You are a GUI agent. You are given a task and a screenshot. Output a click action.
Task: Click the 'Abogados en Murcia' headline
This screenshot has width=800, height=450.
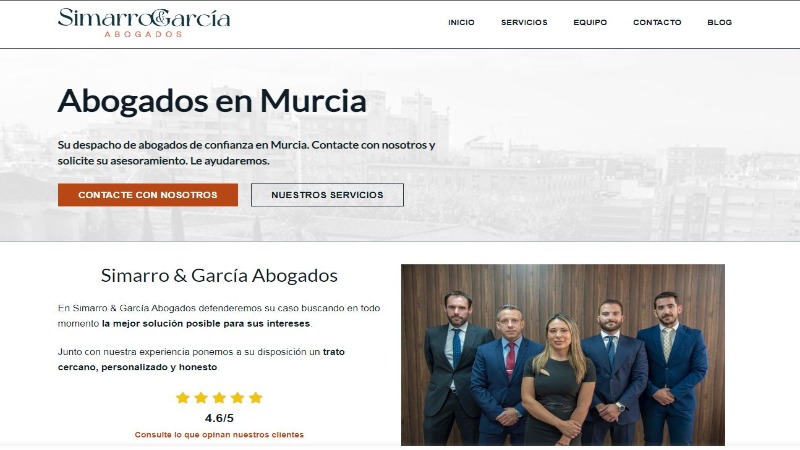[x=212, y=101]
